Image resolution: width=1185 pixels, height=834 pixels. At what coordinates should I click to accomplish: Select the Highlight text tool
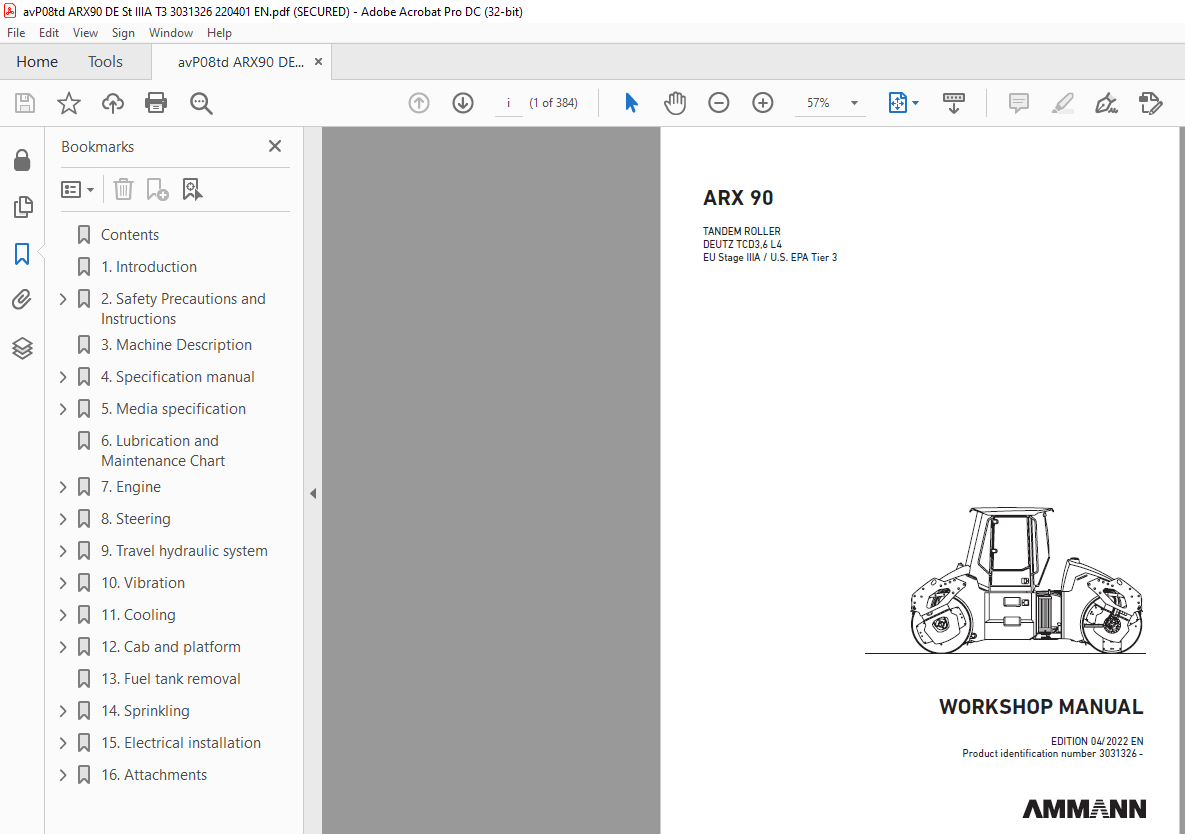(1063, 103)
